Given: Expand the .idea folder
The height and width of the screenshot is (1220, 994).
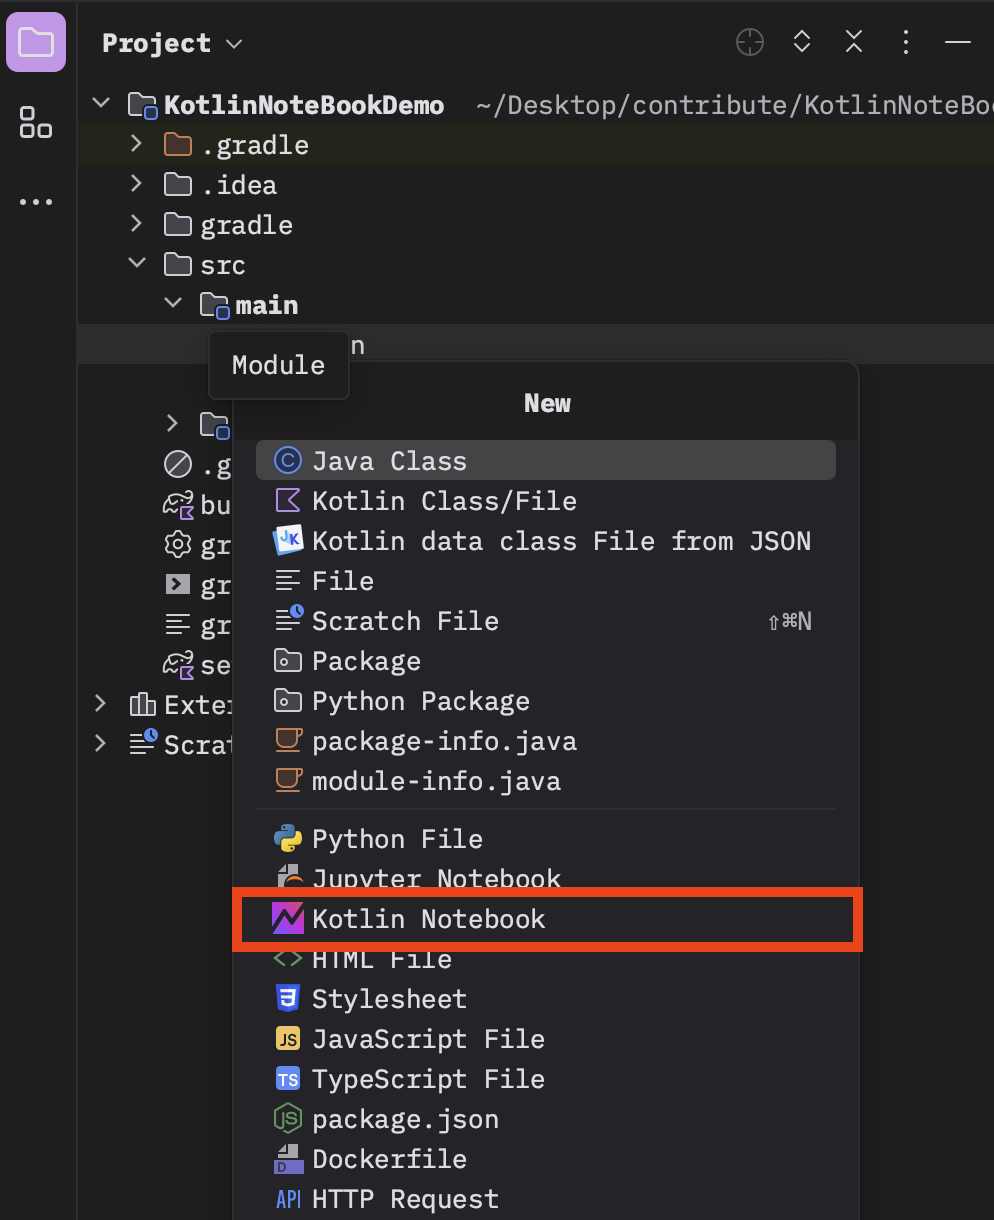Looking at the screenshot, I should 137,184.
